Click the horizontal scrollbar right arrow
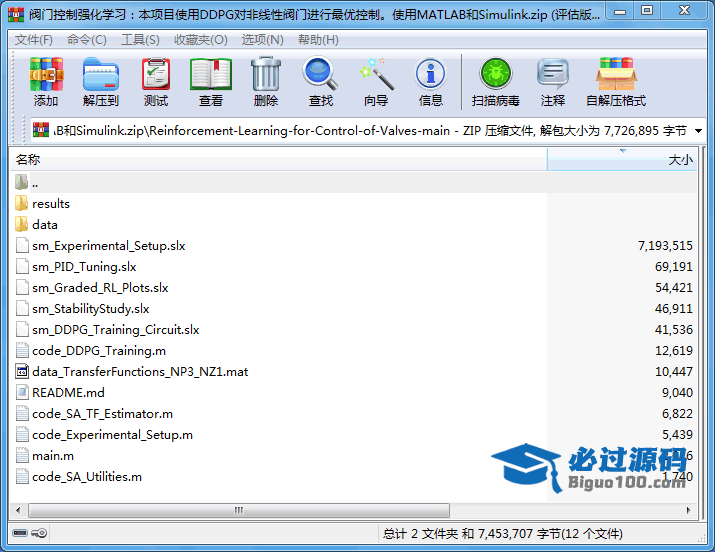Screen dimensions: 715x552 689,510
